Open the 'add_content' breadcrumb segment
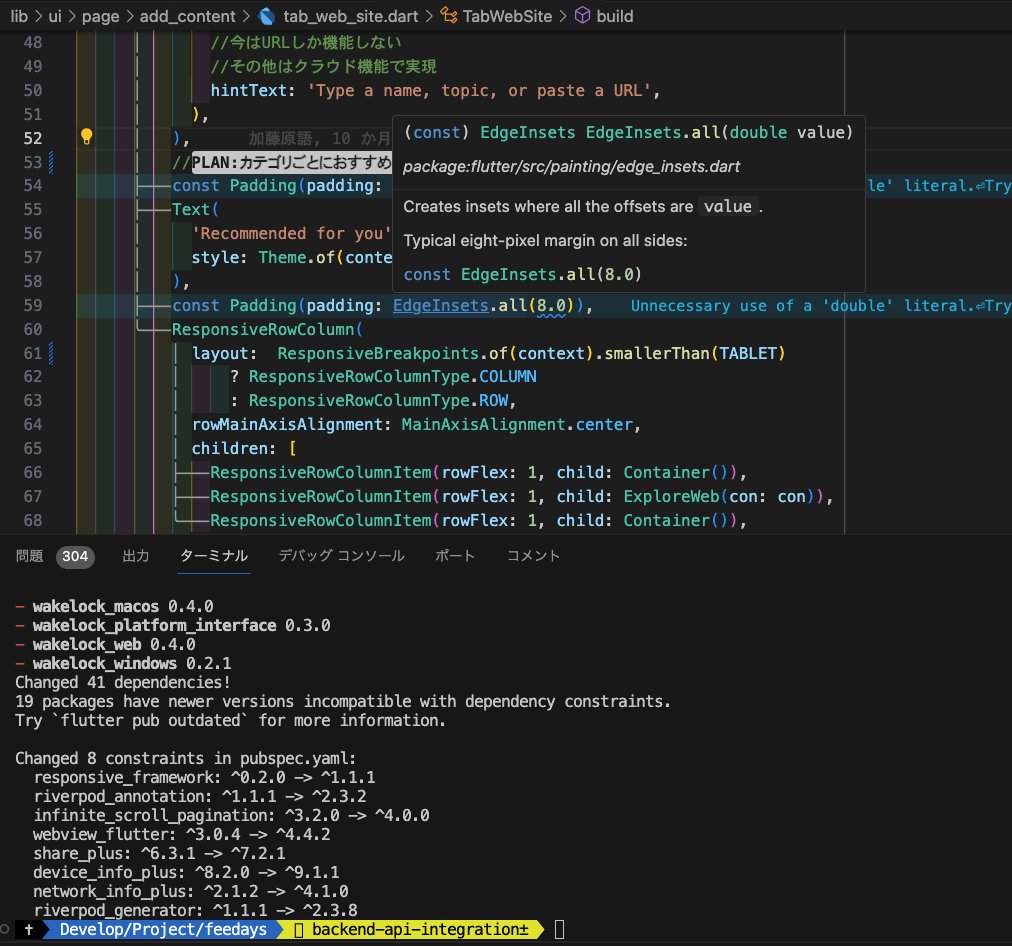 pos(187,16)
